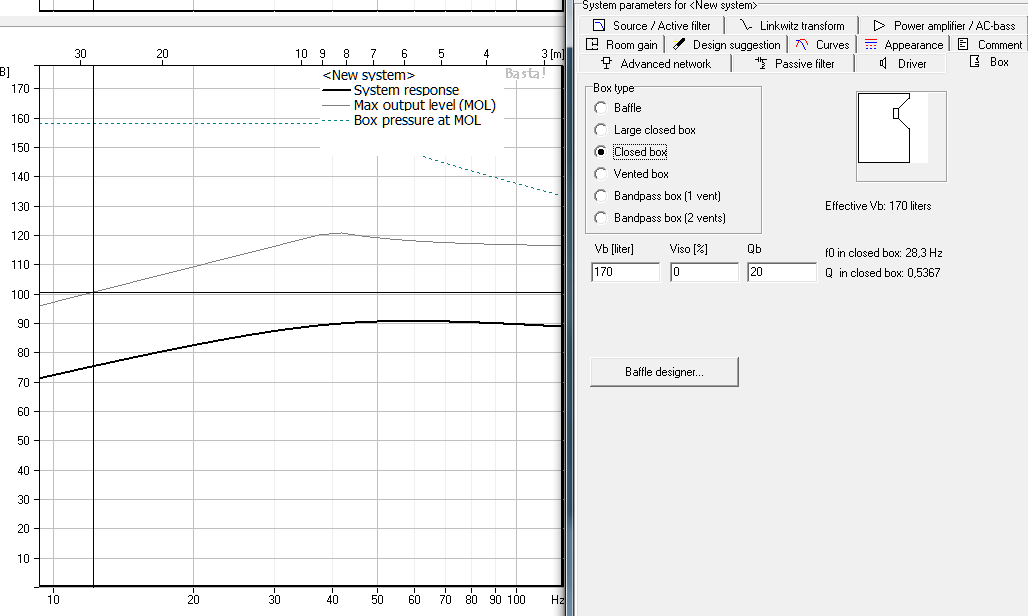Click the Vb [liter] input field

[625, 272]
